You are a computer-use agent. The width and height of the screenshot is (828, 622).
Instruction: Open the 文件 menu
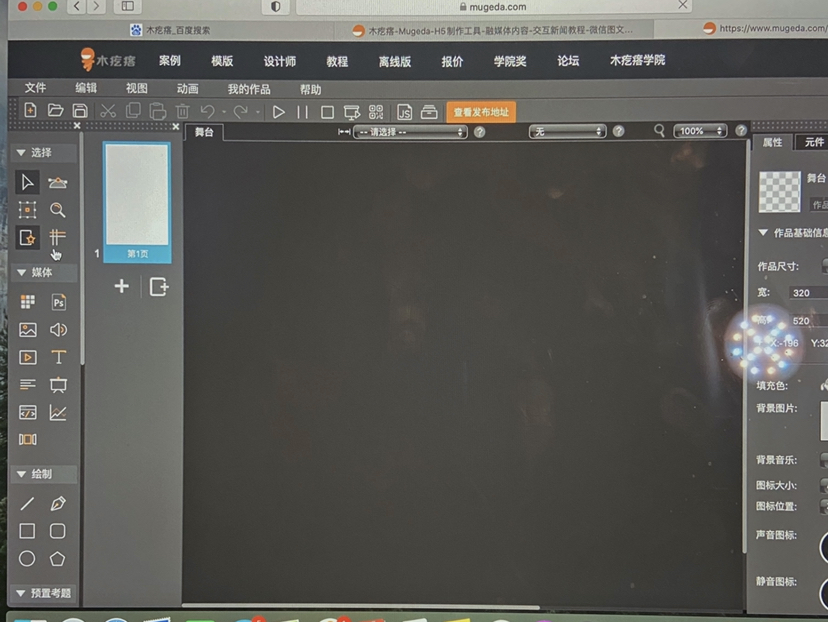click(35, 88)
